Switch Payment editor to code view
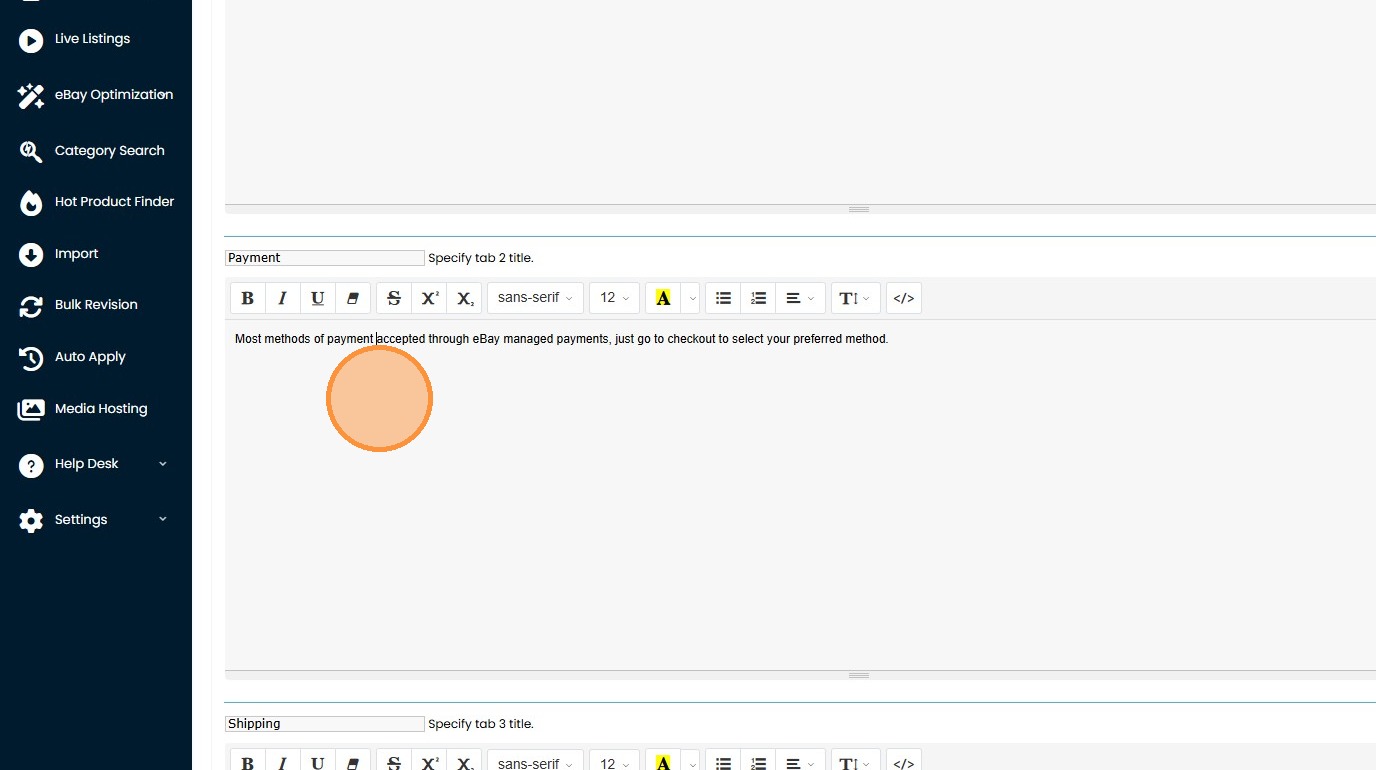1376x770 pixels. pos(904,298)
